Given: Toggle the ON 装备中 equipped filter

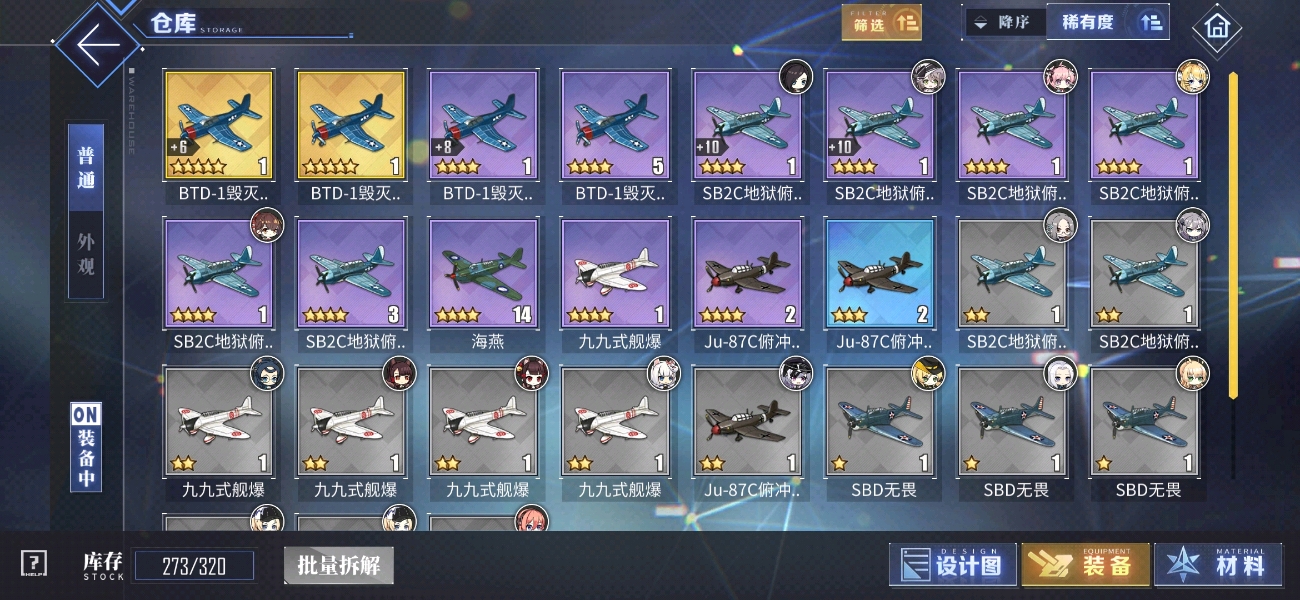Looking at the screenshot, I should (86, 446).
